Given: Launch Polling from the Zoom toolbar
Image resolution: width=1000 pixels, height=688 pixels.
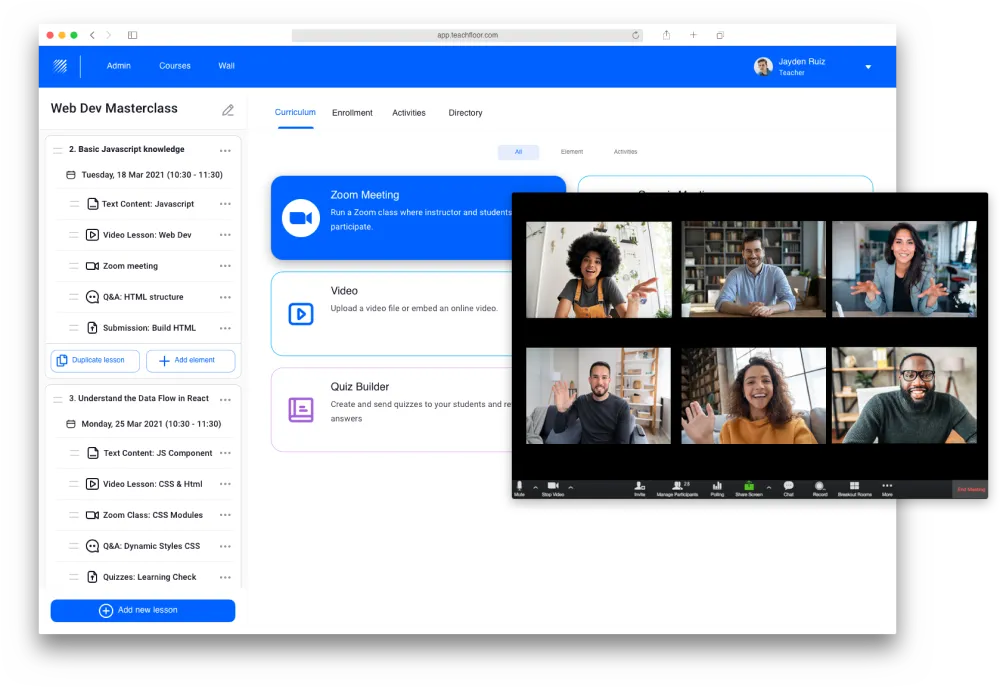Looking at the screenshot, I should tap(718, 487).
